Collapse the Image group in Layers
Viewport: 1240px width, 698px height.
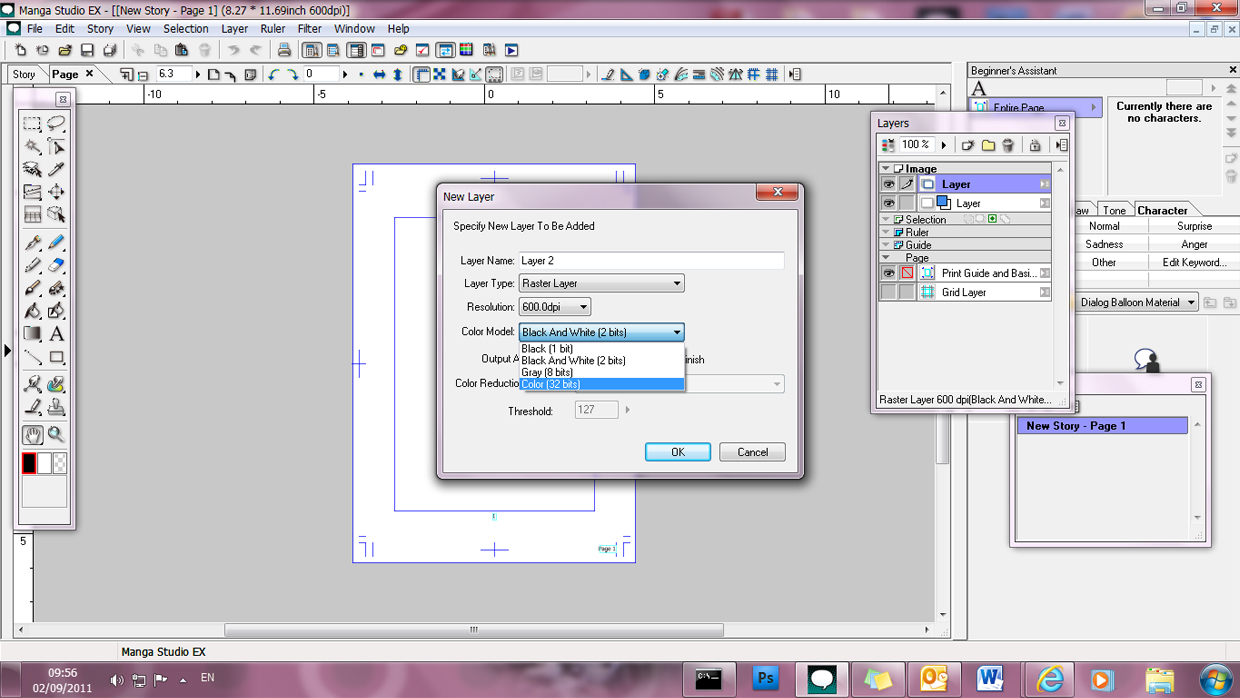click(x=886, y=169)
